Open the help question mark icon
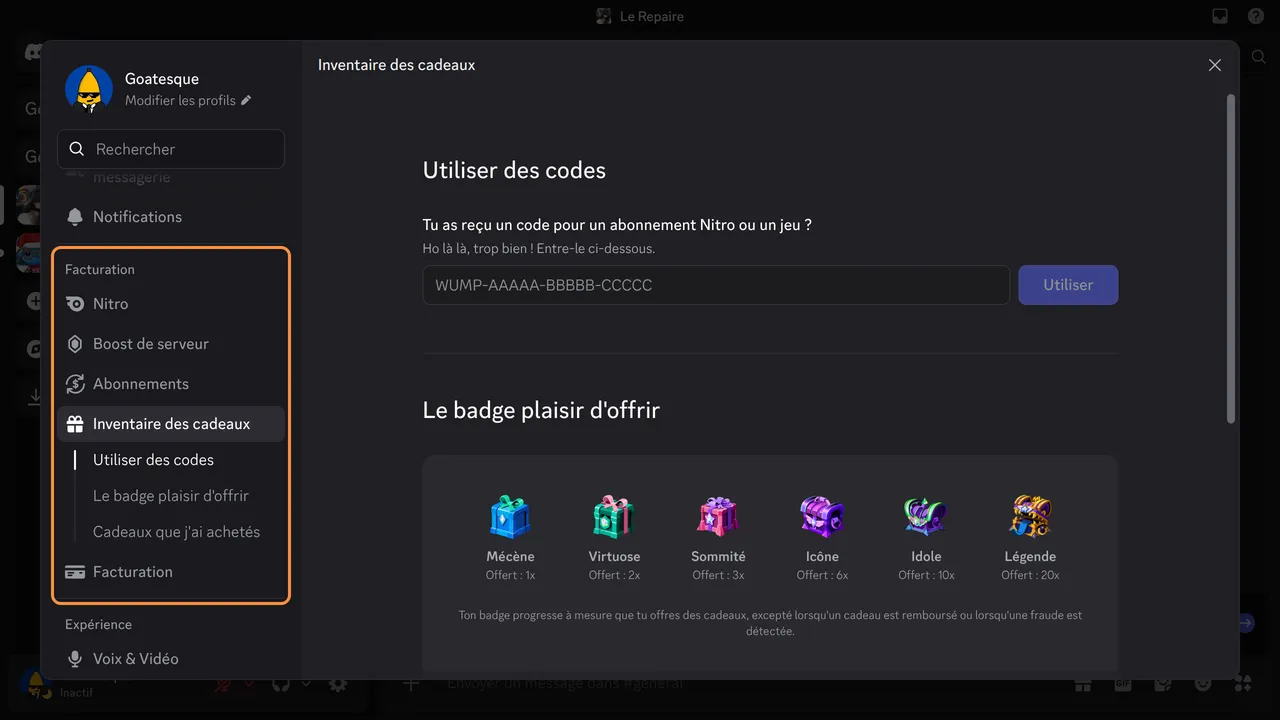This screenshot has width=1280, height=720. (x=1256, y=16)
